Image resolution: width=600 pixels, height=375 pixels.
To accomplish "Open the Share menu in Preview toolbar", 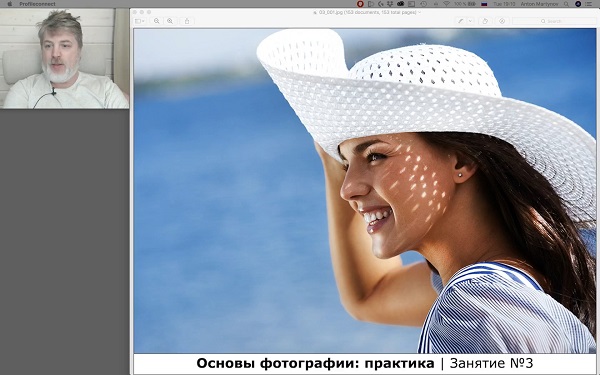I will coord(187,21).
